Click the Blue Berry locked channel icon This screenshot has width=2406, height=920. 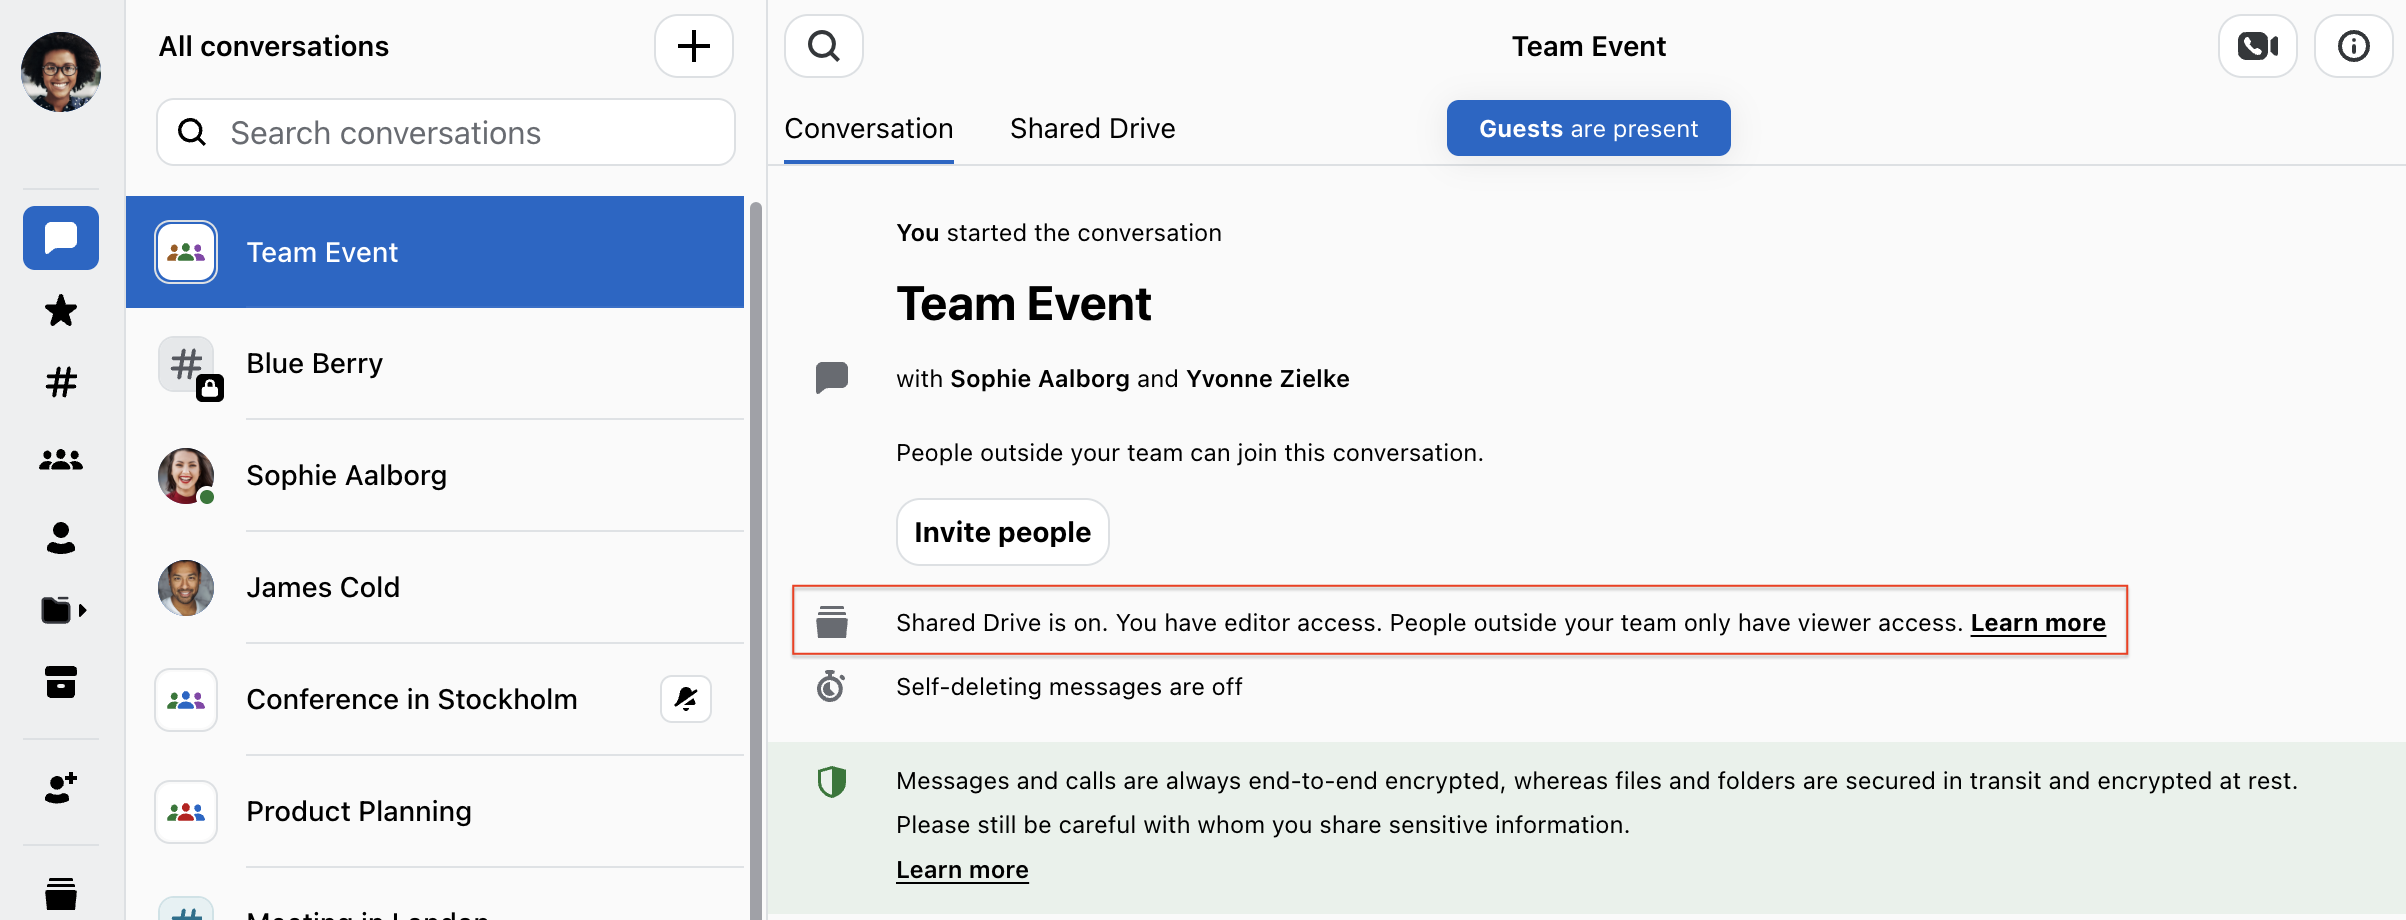point(190,368)
